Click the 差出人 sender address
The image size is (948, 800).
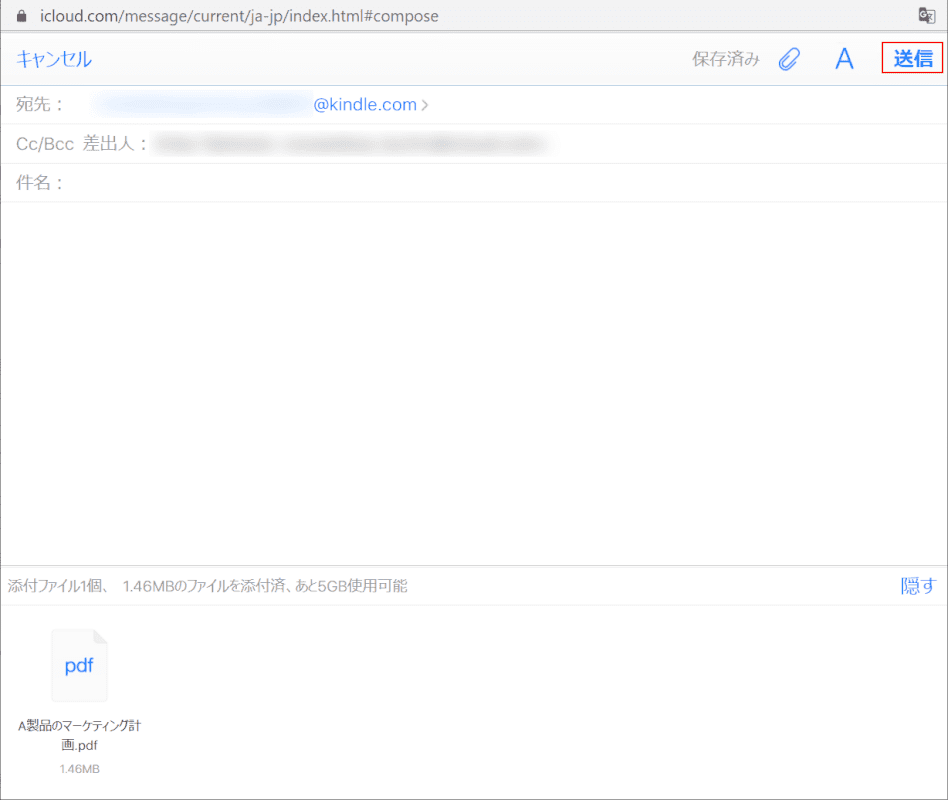(351, 145)
